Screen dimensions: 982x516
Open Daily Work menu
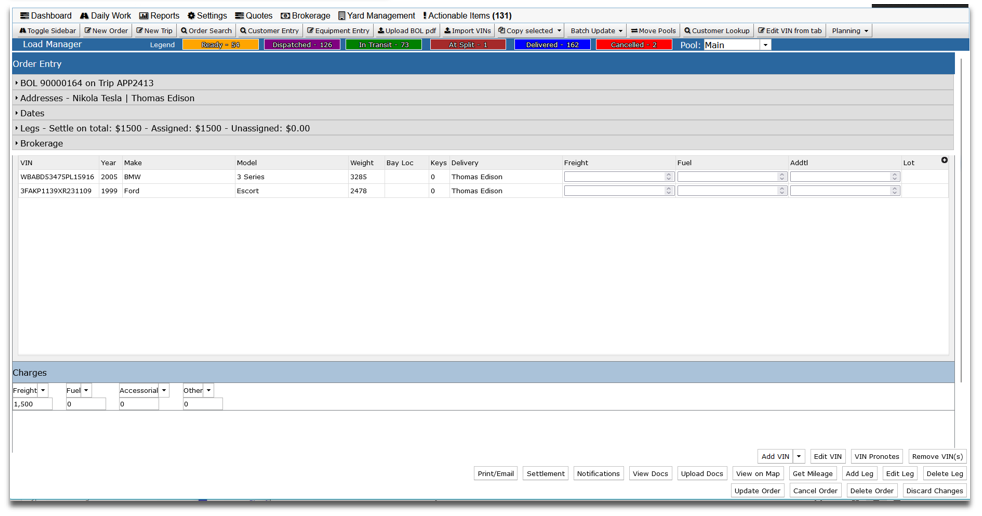(105, 16)
